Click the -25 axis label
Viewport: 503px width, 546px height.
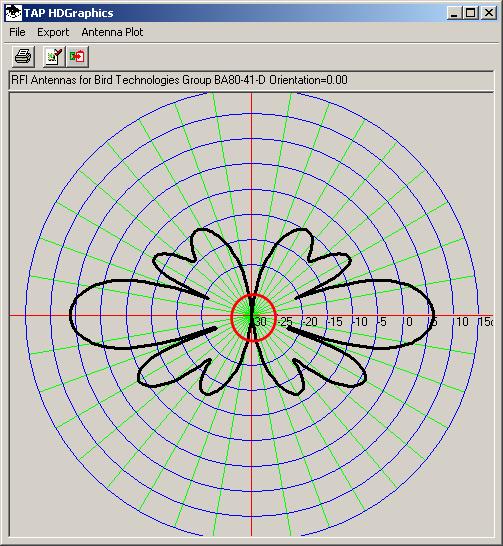coord(285,322)
